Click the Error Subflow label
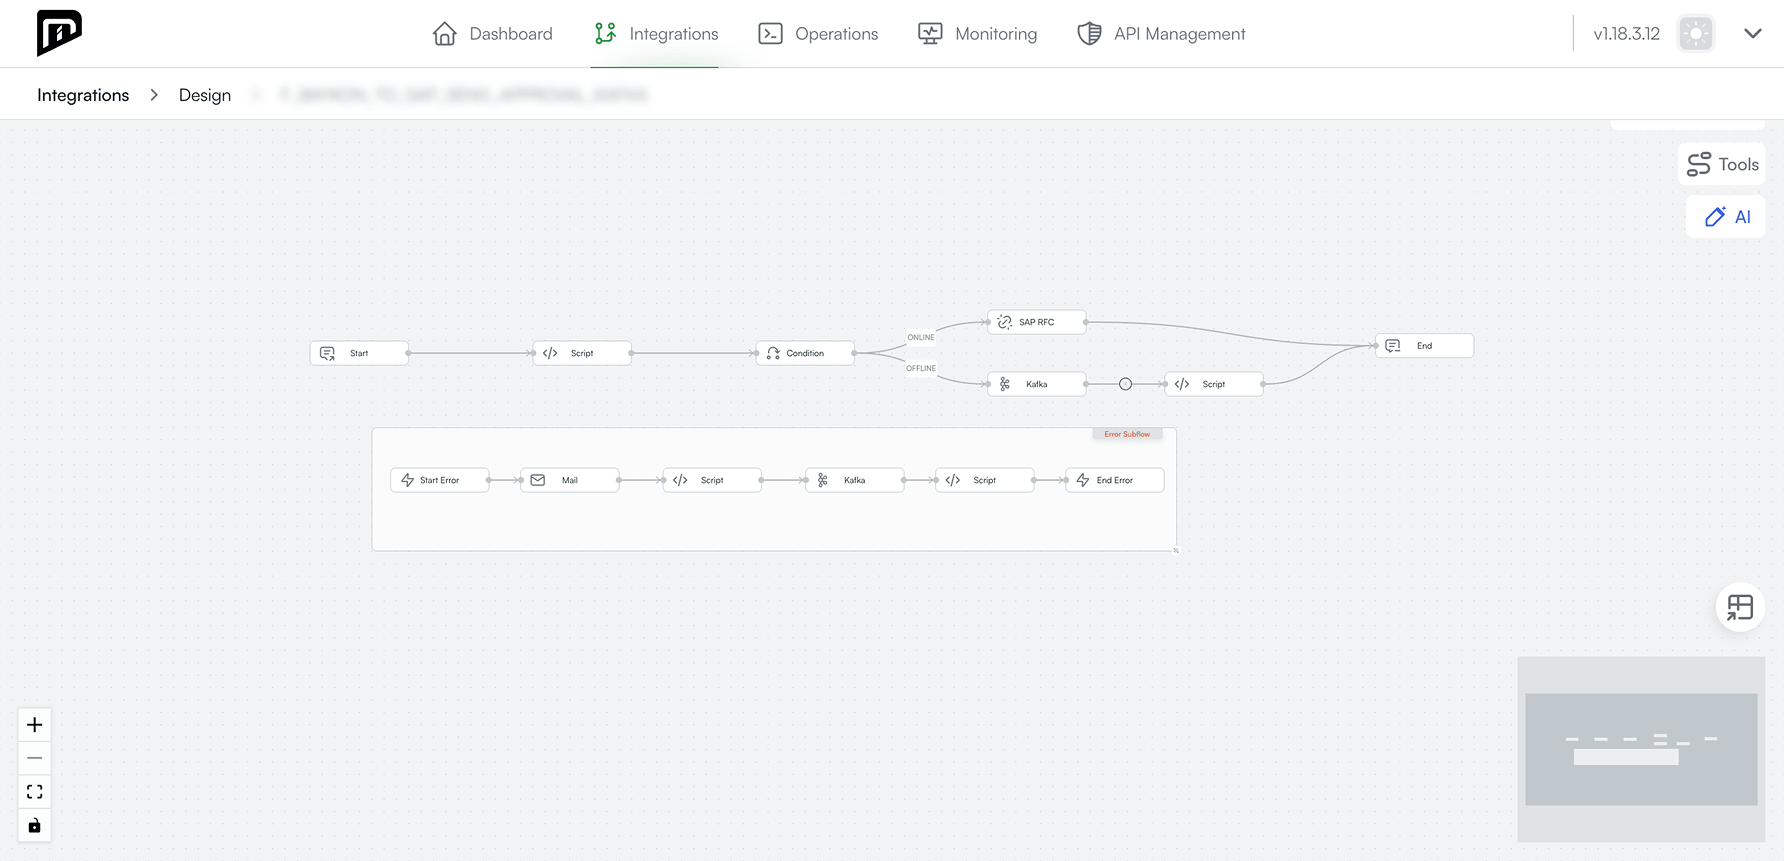Screen dimensions: 1784x861 (1127, 434)
